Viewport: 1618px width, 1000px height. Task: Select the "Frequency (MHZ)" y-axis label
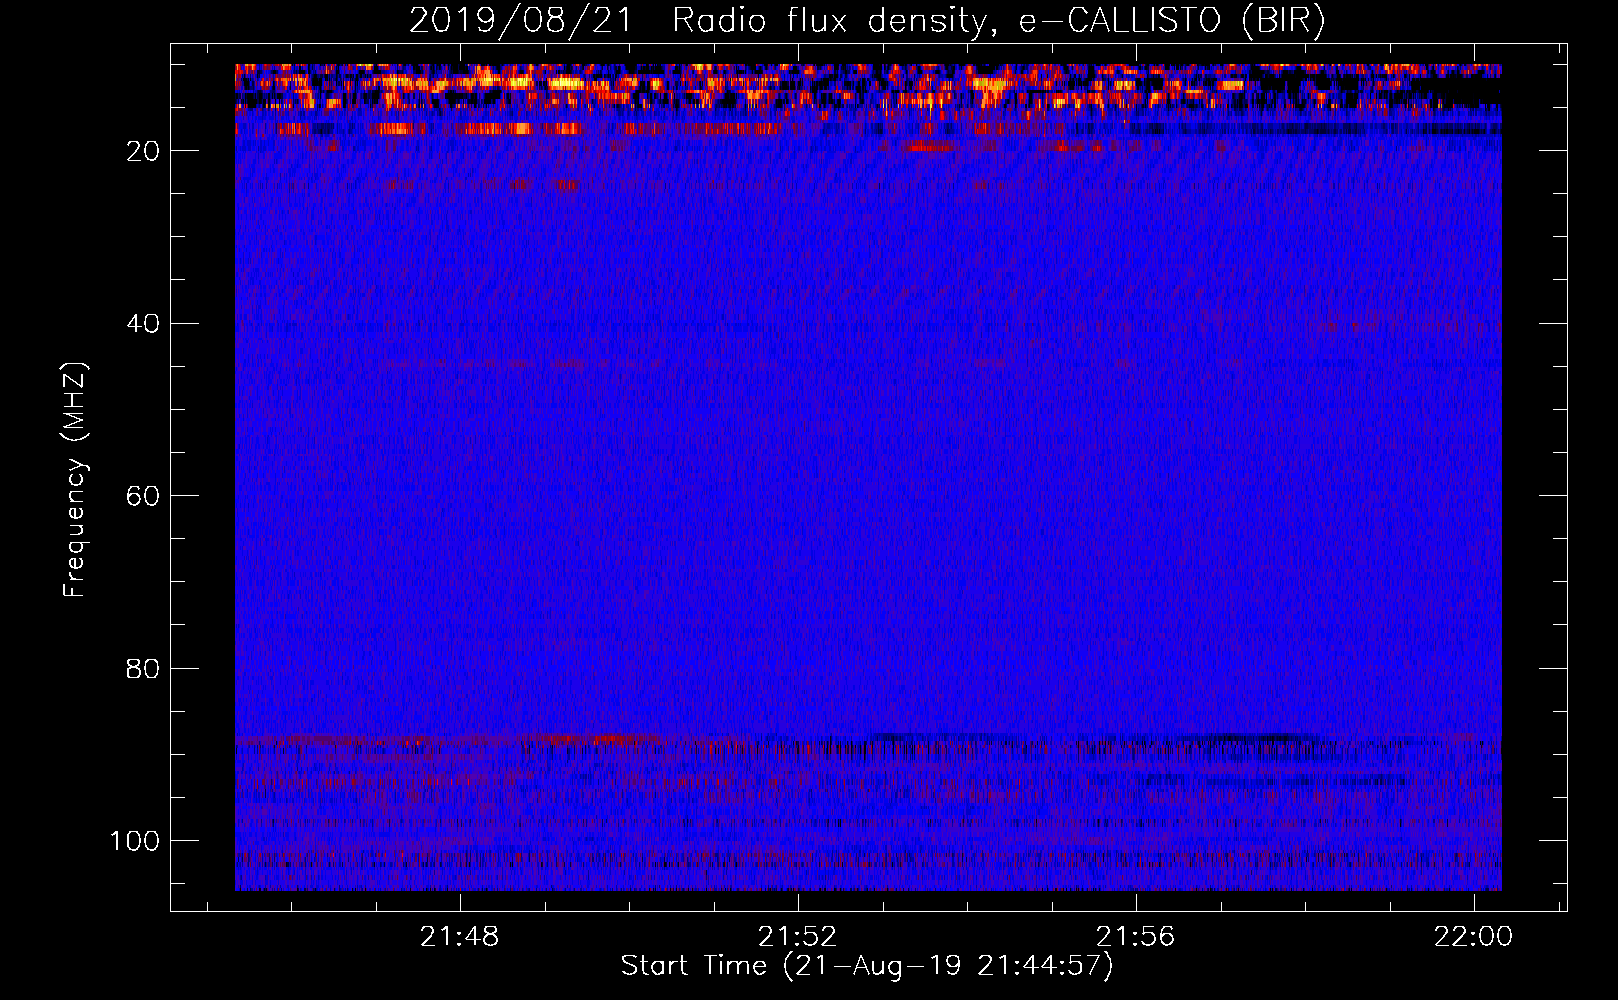click(x=76, y=480)
